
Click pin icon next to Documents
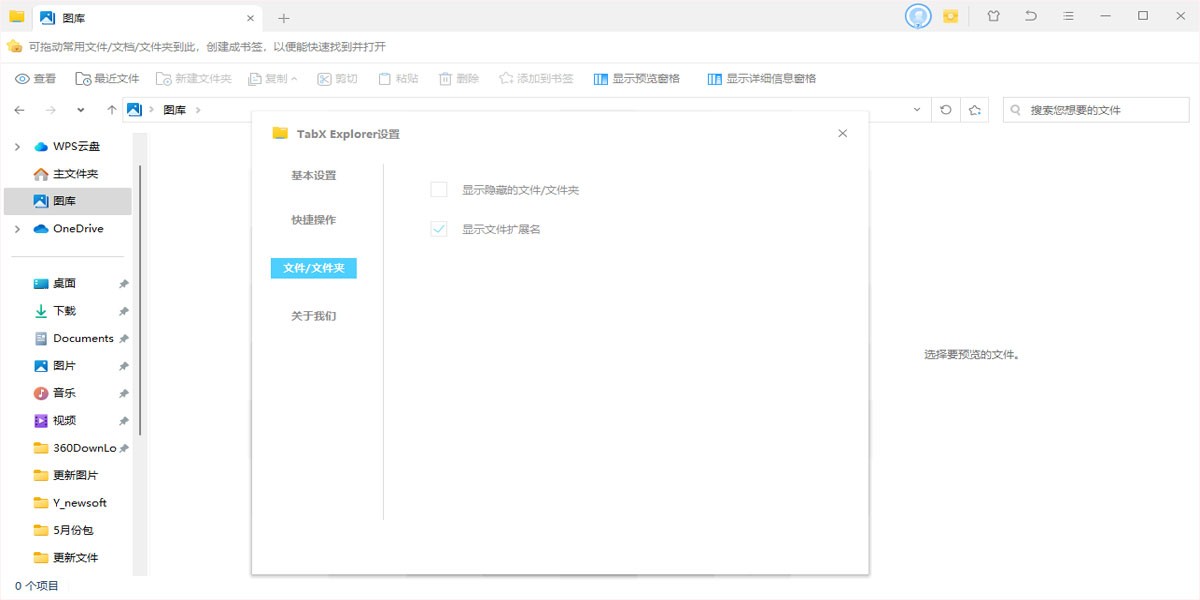click(x=123, y=339)
